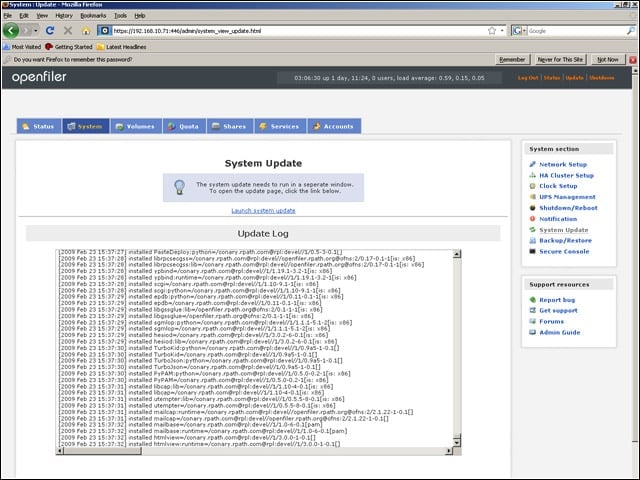
Task: Switch to the Volumes tab
Action: [x=136, y=126]
